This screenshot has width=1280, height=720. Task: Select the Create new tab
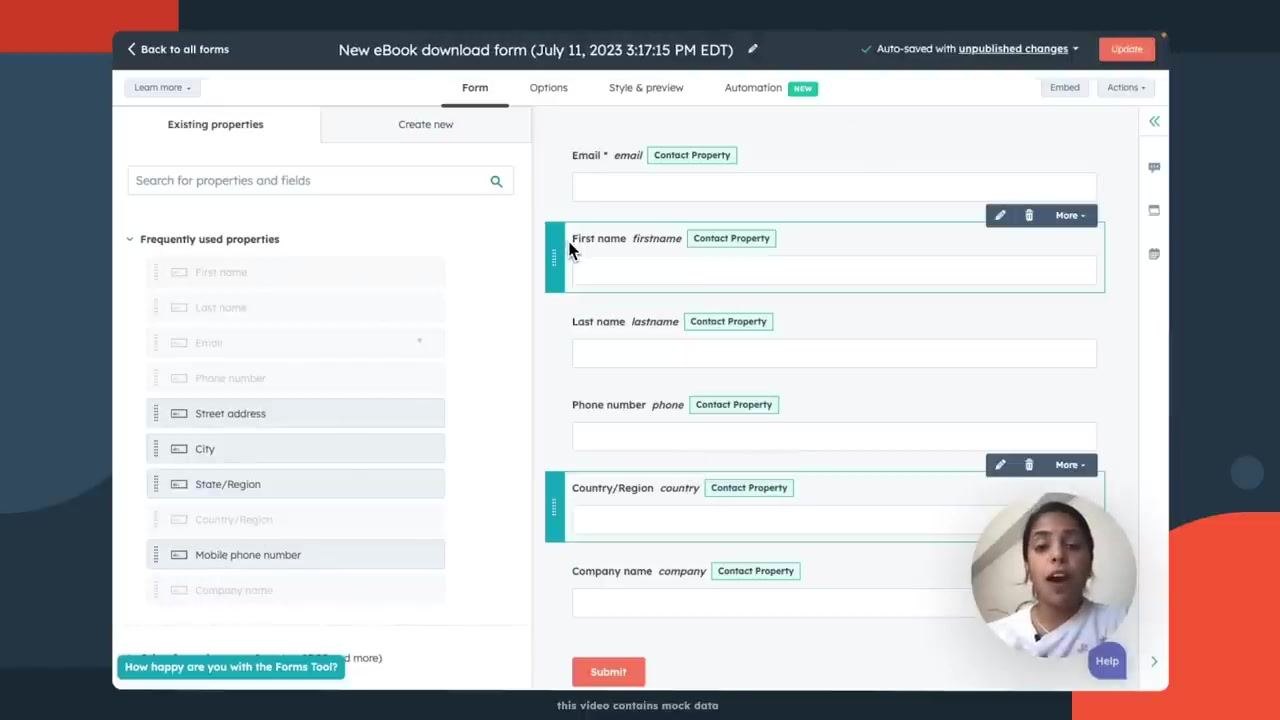[x=426, y=124]
